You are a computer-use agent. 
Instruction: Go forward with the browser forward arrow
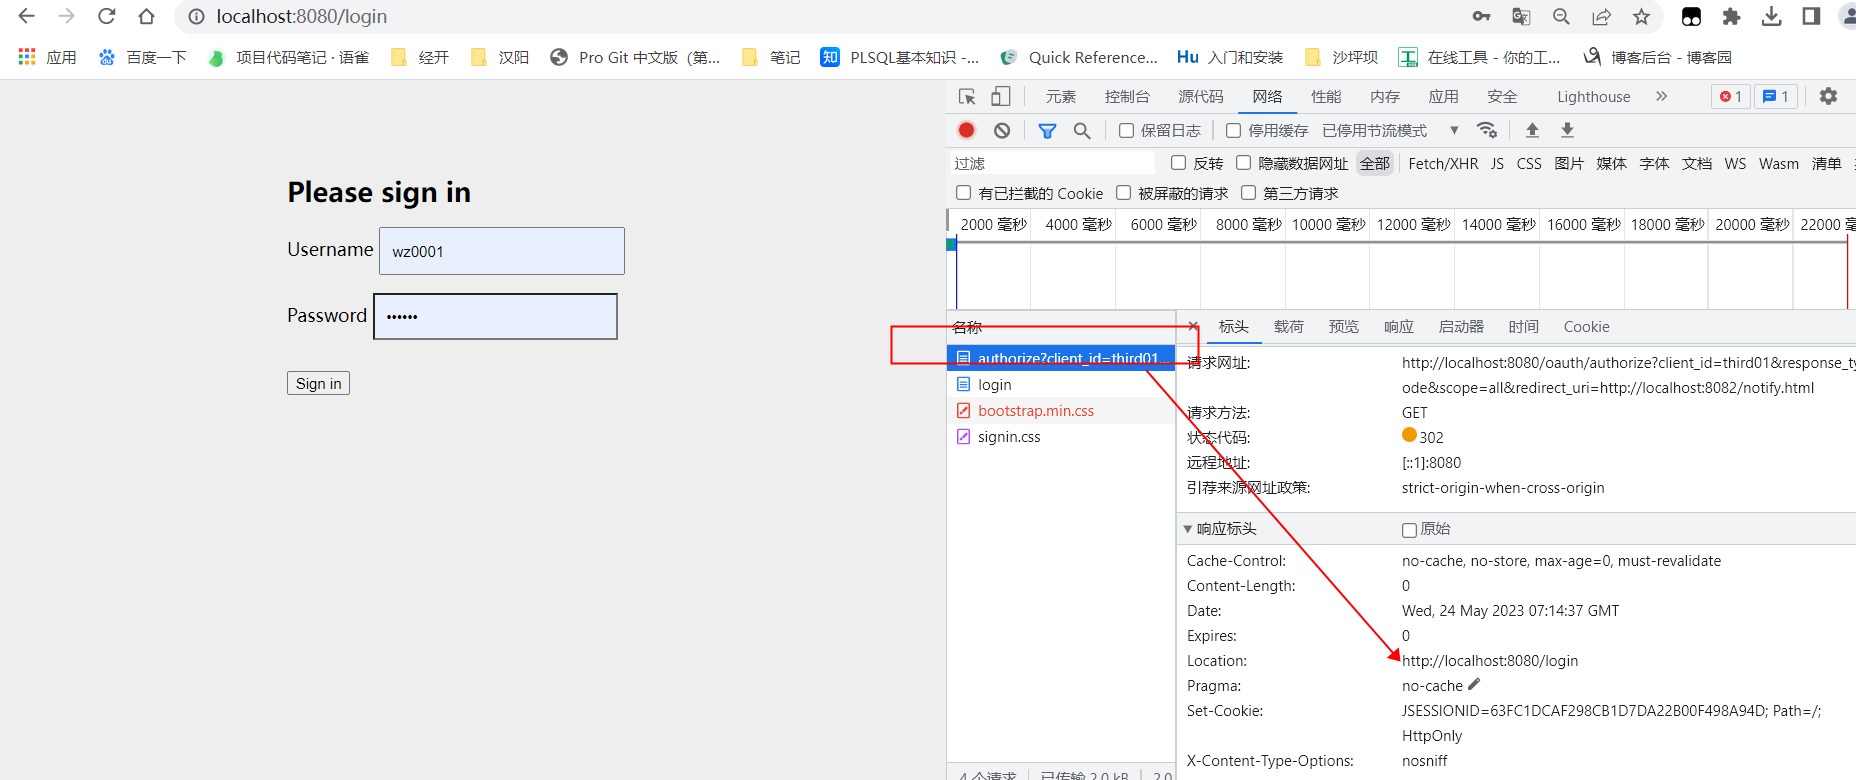point(67,16)
